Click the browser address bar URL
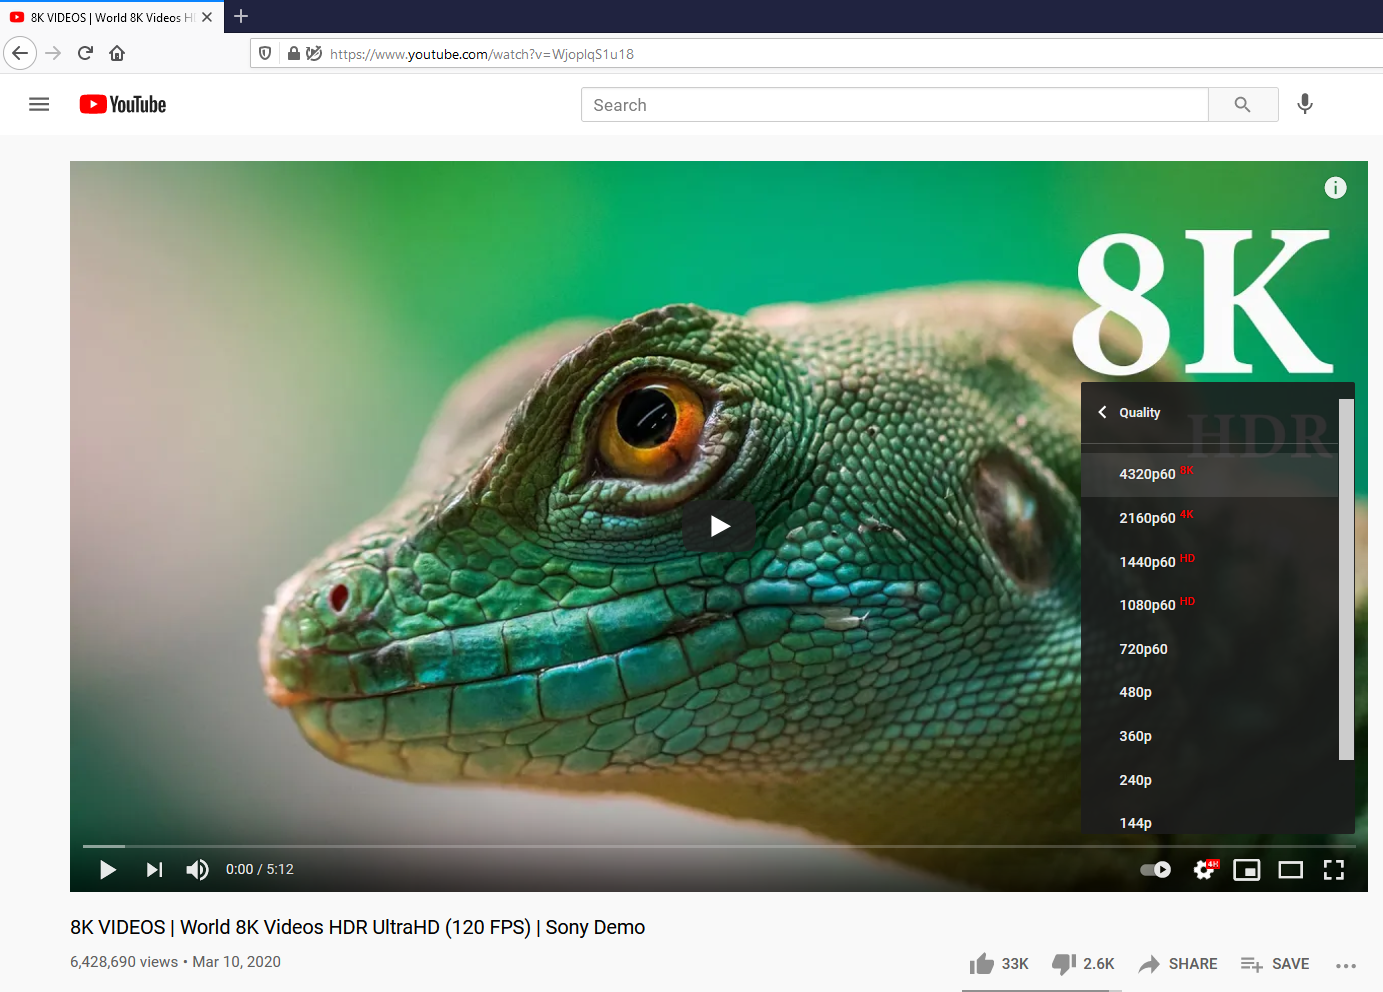The image size is (1383, 992). click(x=482, y=54)
